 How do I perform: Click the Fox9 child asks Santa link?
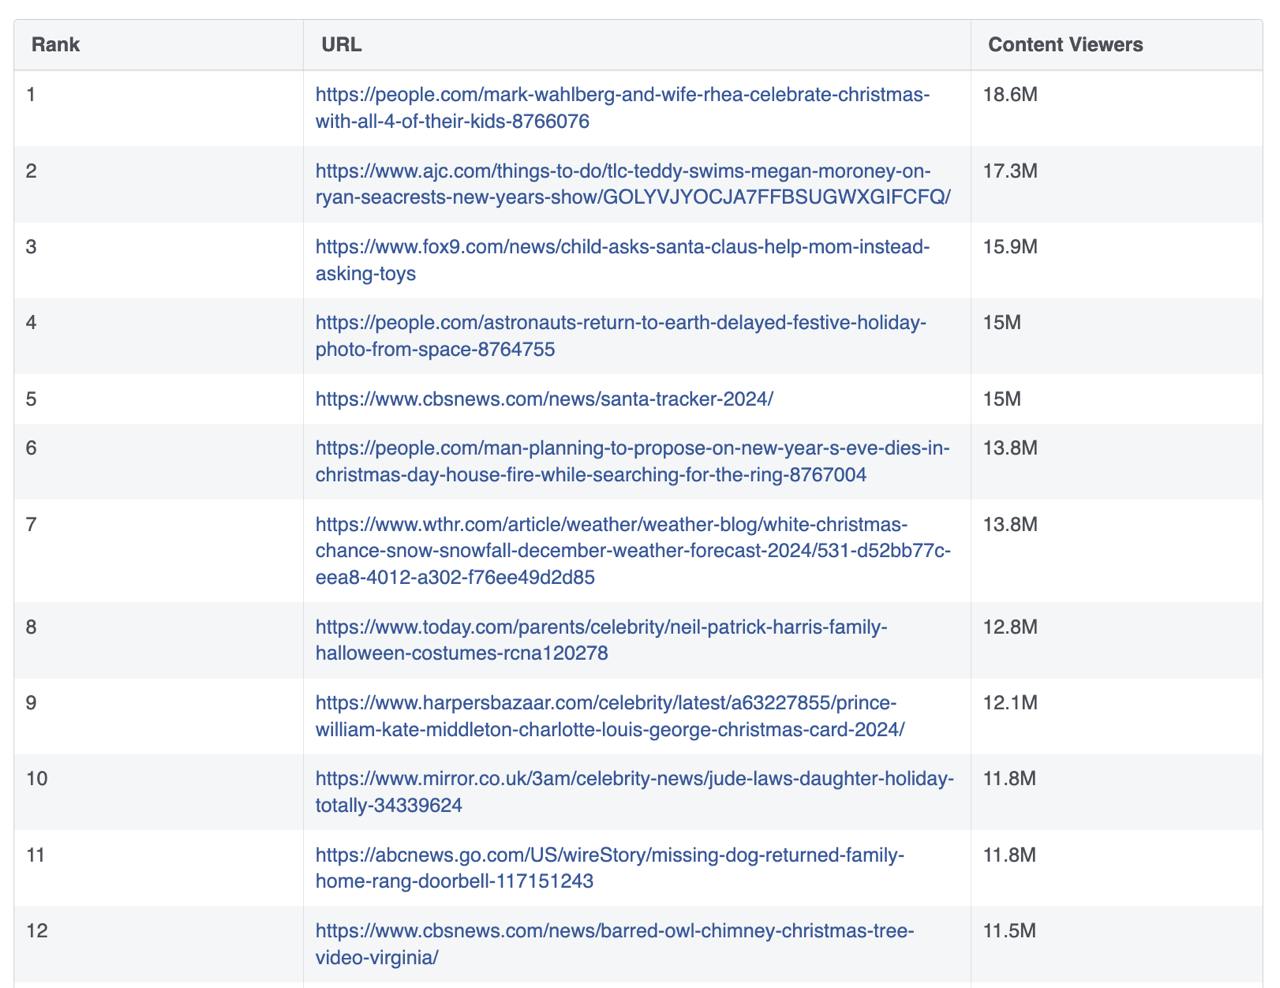pyautogui.click(x=622, y=247)
